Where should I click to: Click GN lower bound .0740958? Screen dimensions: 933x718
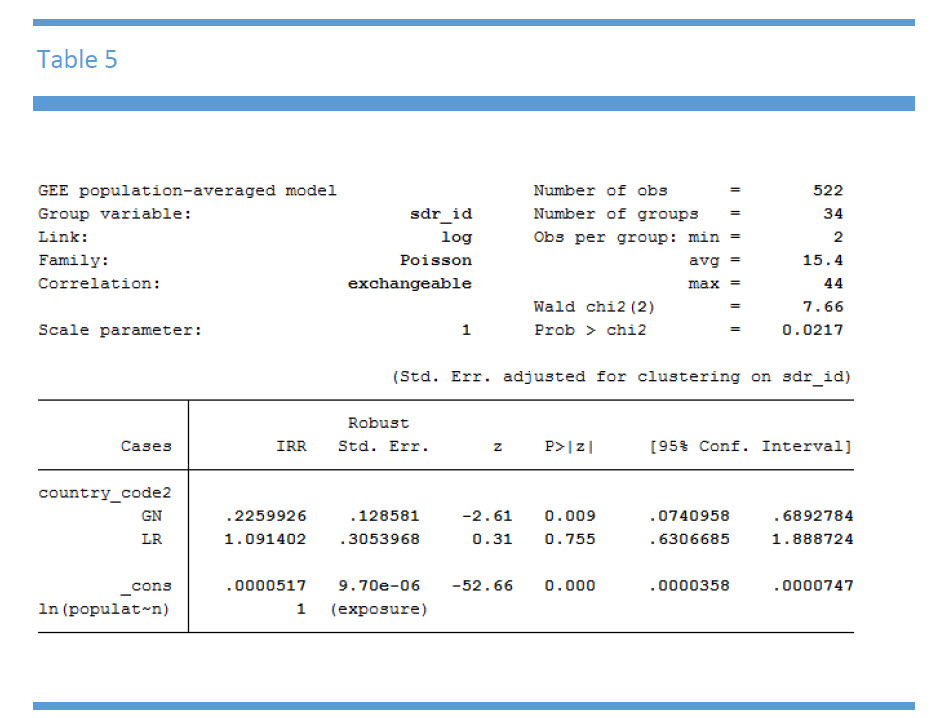[688, 516]
